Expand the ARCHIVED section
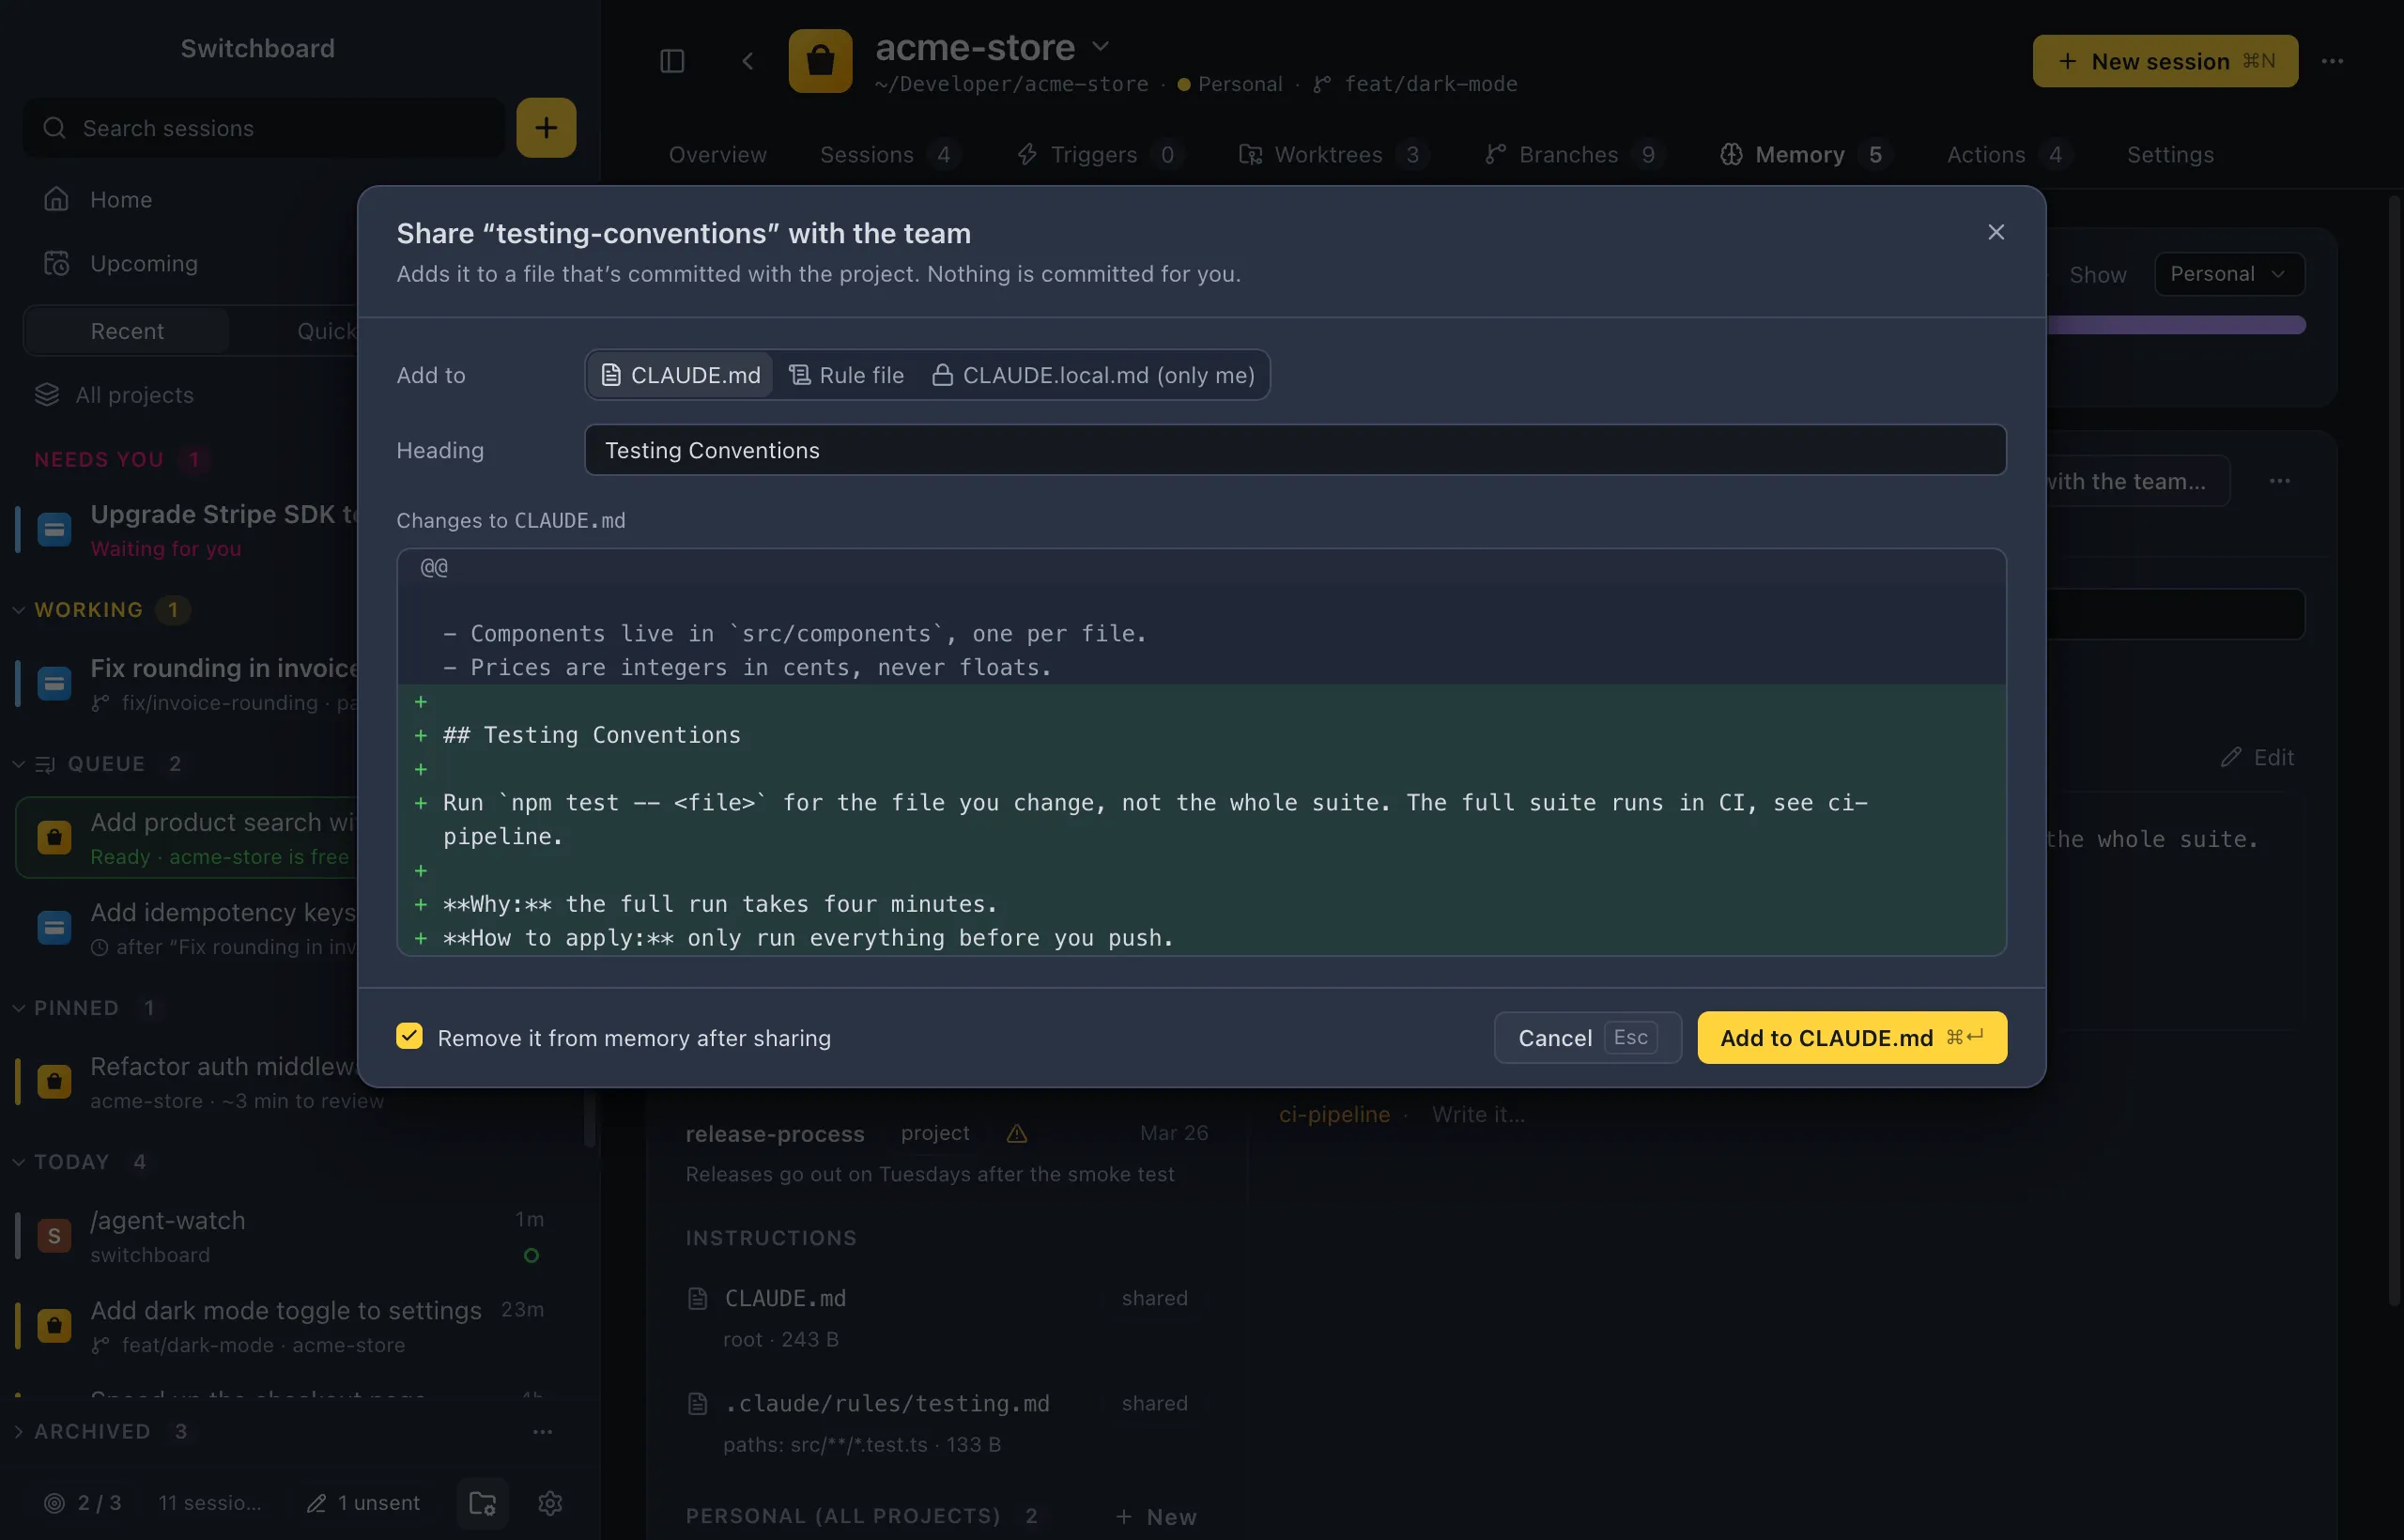2404x1540 pixels. 18,1431
